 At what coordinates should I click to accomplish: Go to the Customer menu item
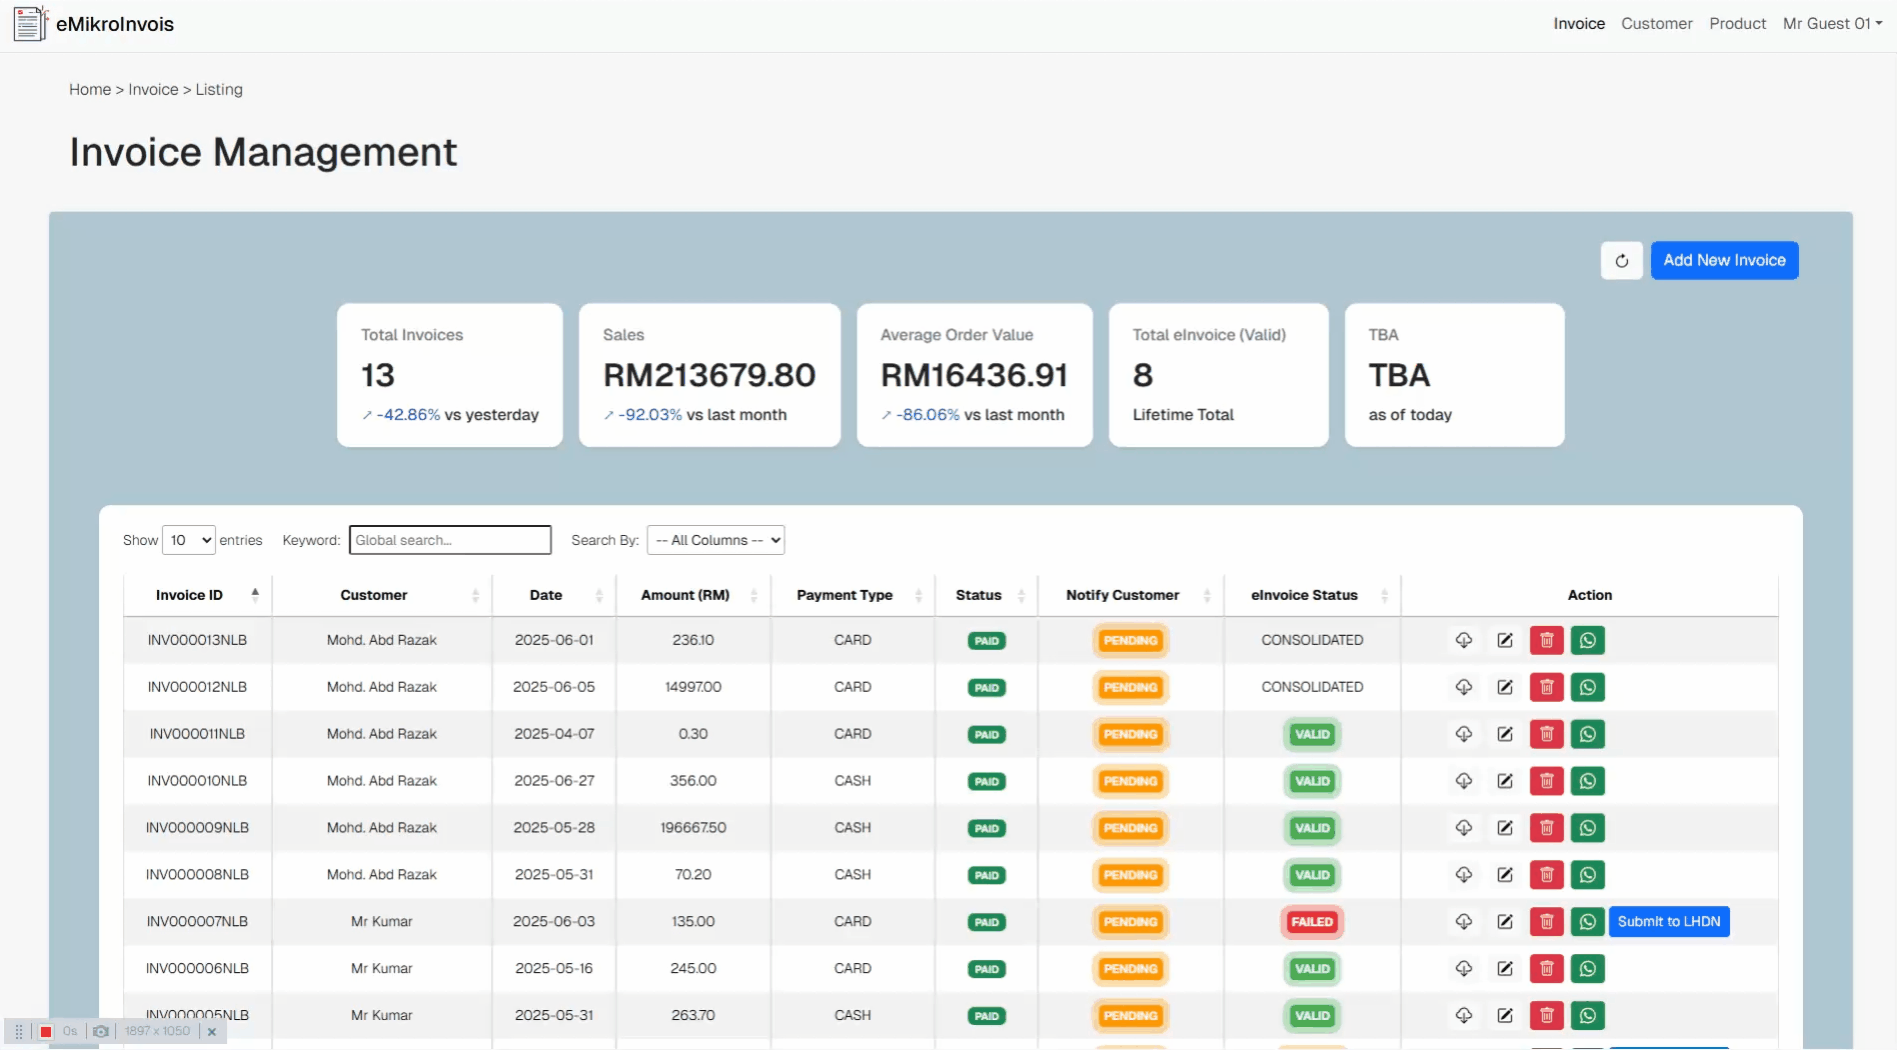(1656, 24)
